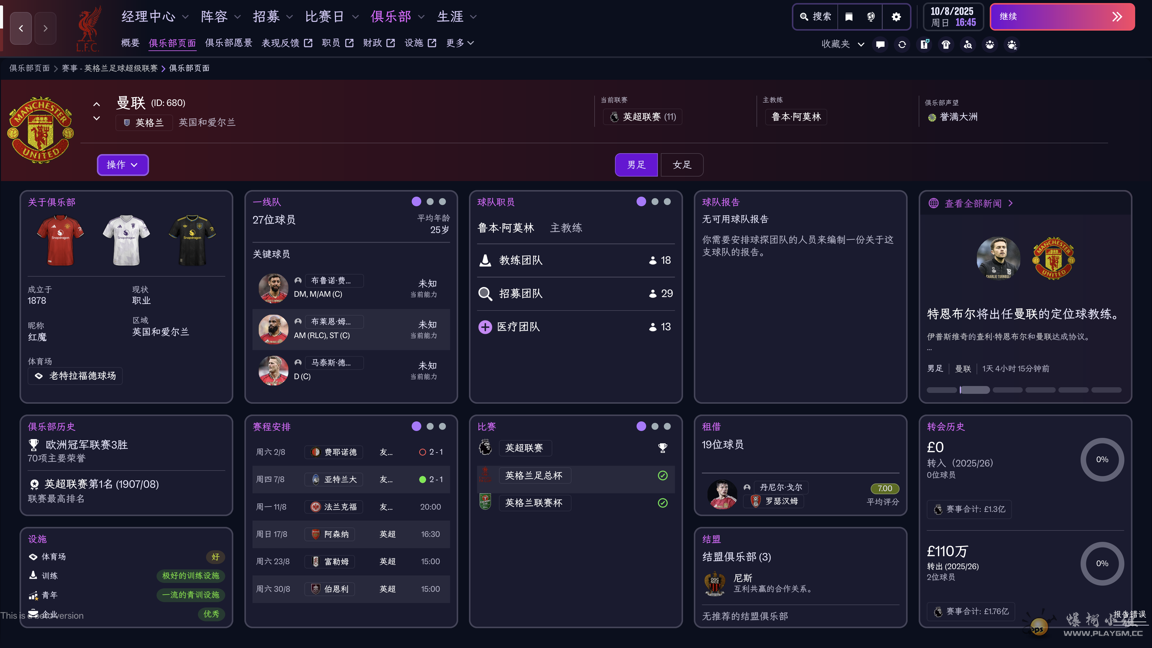Screen dimensions: 1152x648
Task: Click the settings gear icon
Action: point(896,17)
